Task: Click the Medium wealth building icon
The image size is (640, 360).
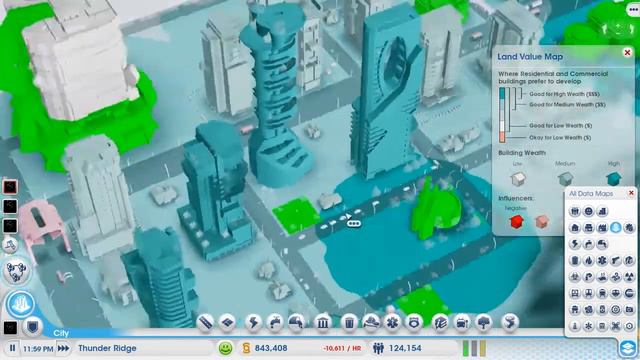Action: (565, 178)
